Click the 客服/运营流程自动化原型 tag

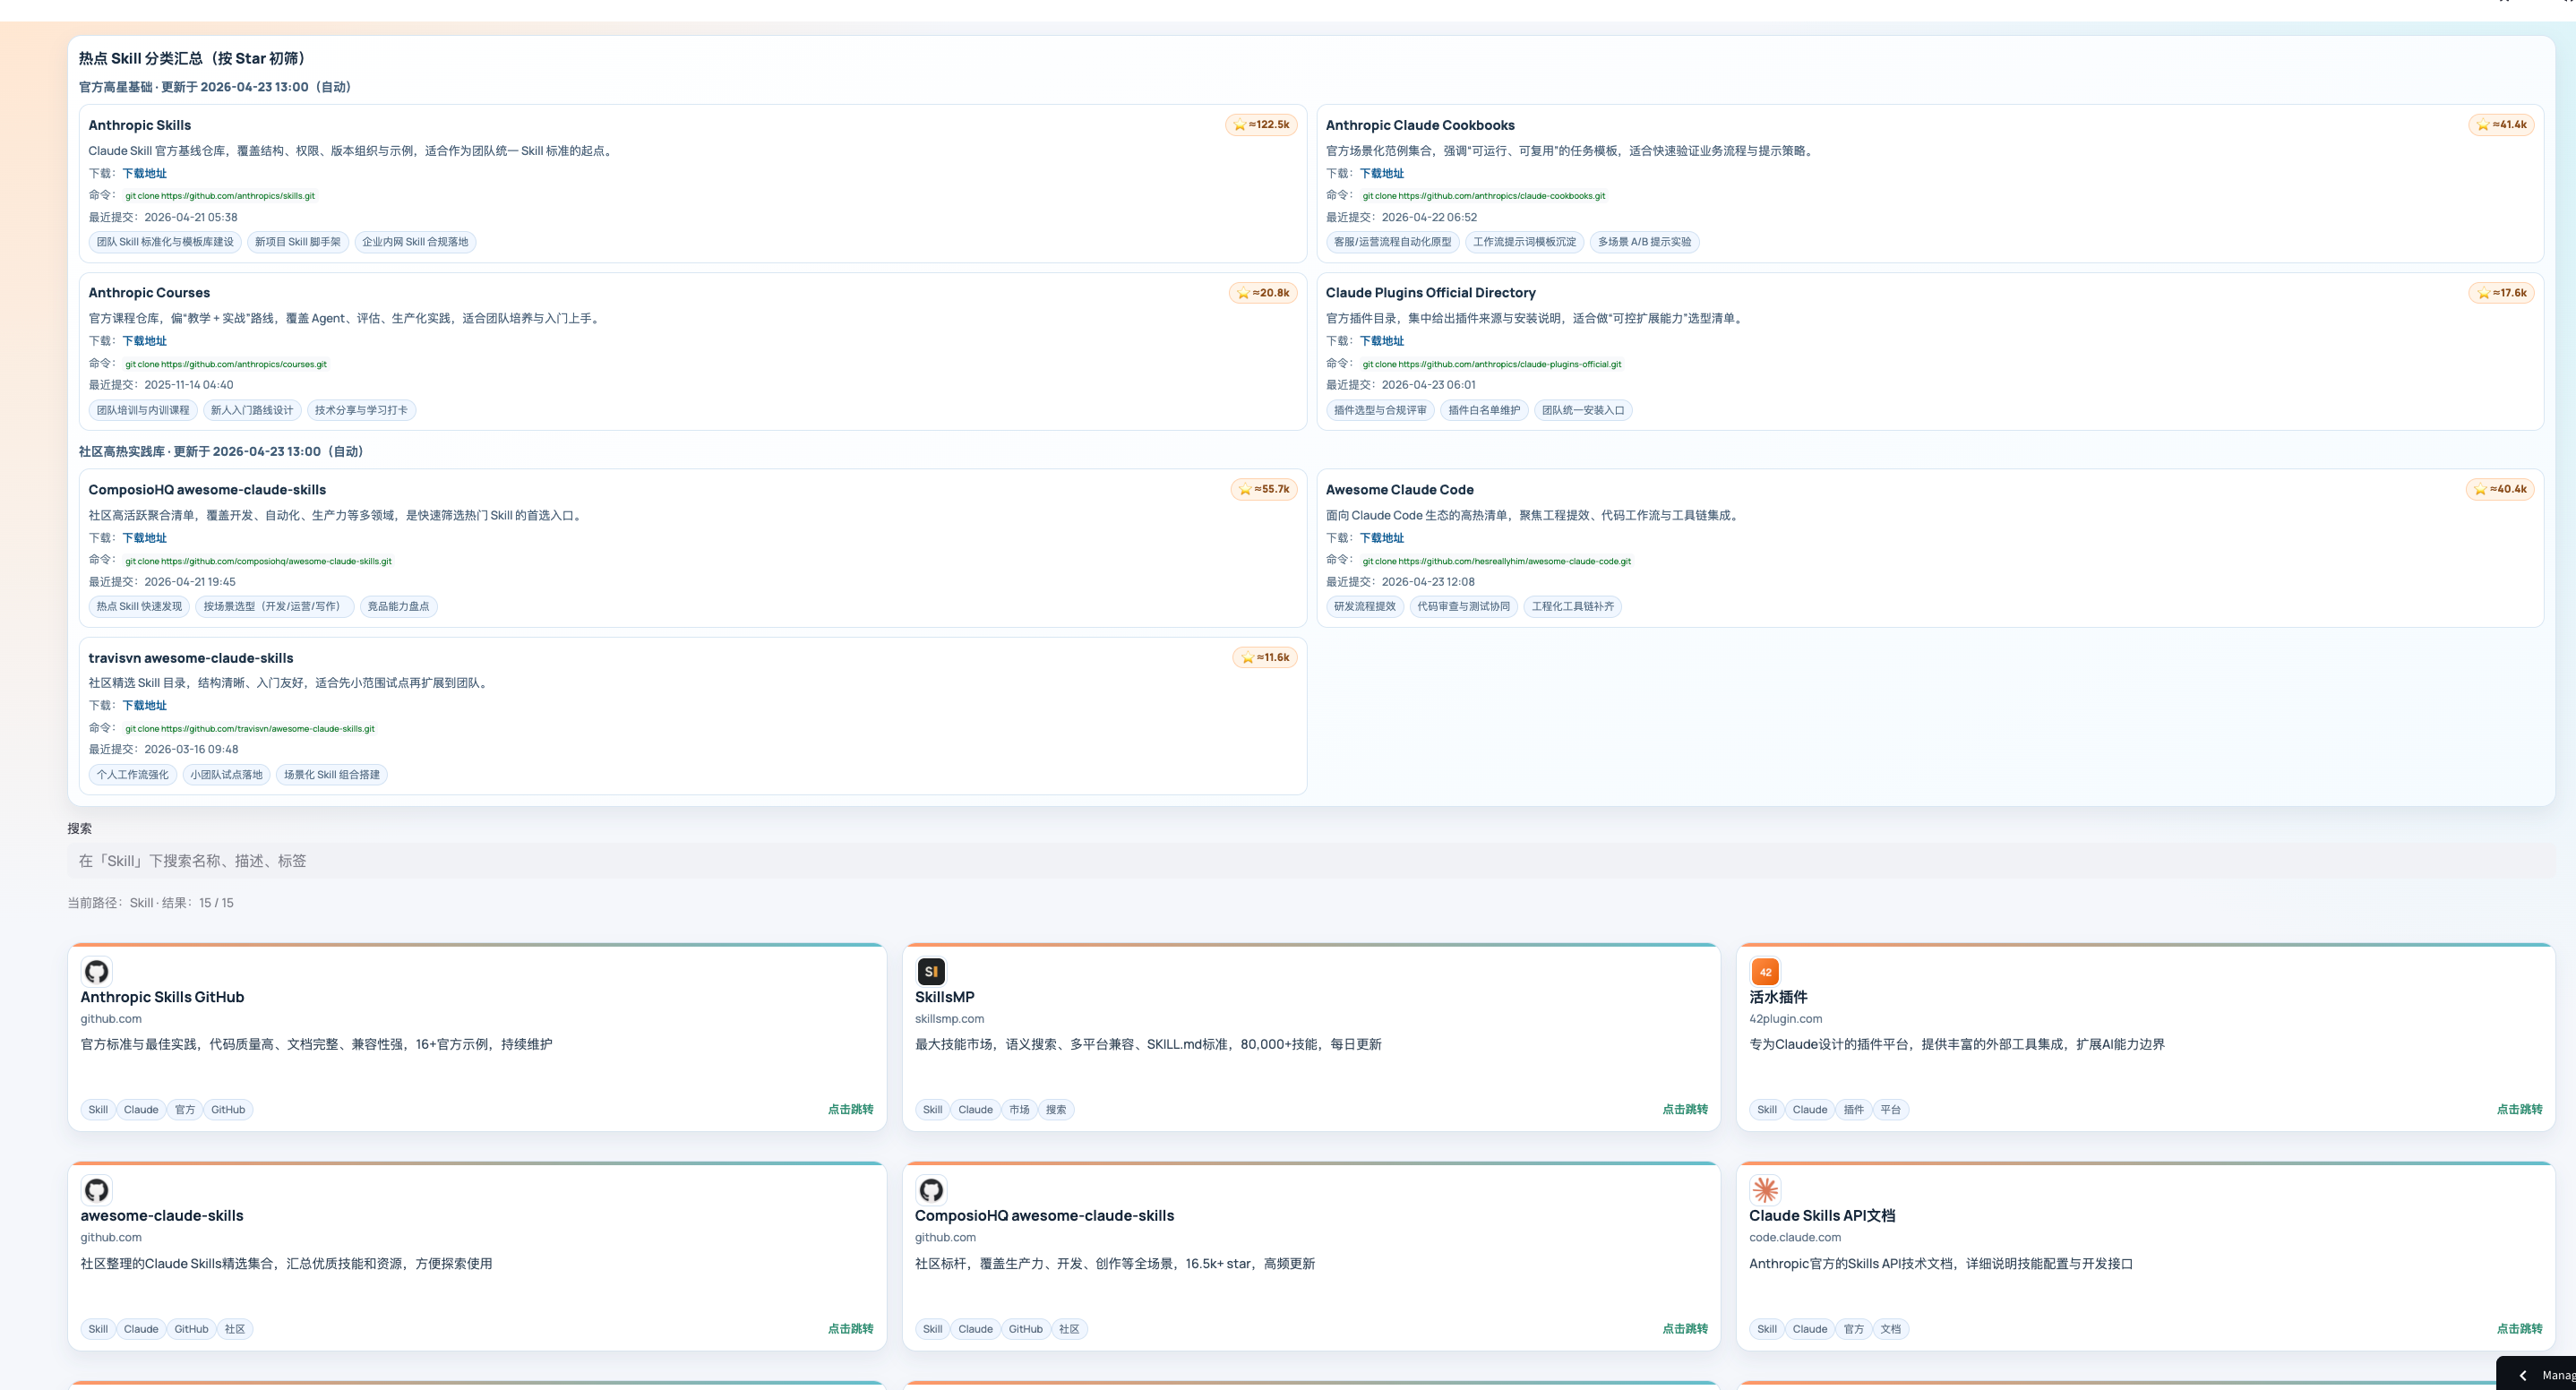click(1392, 242)
